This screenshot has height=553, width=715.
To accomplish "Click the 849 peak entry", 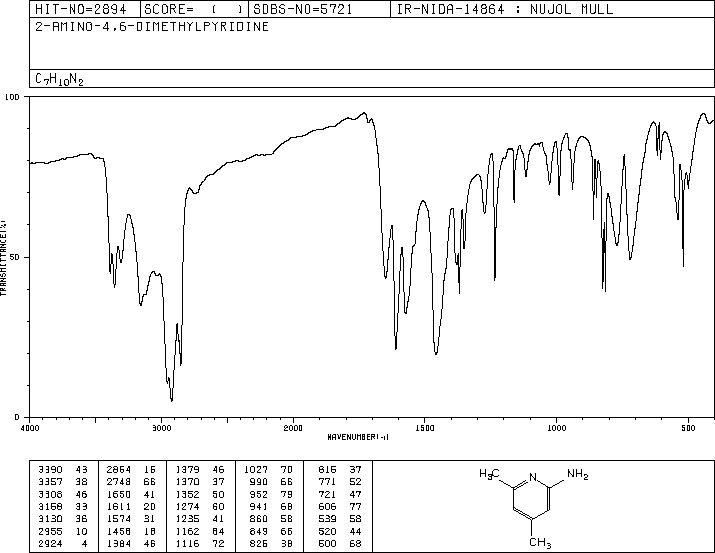I will click(259, 531).
